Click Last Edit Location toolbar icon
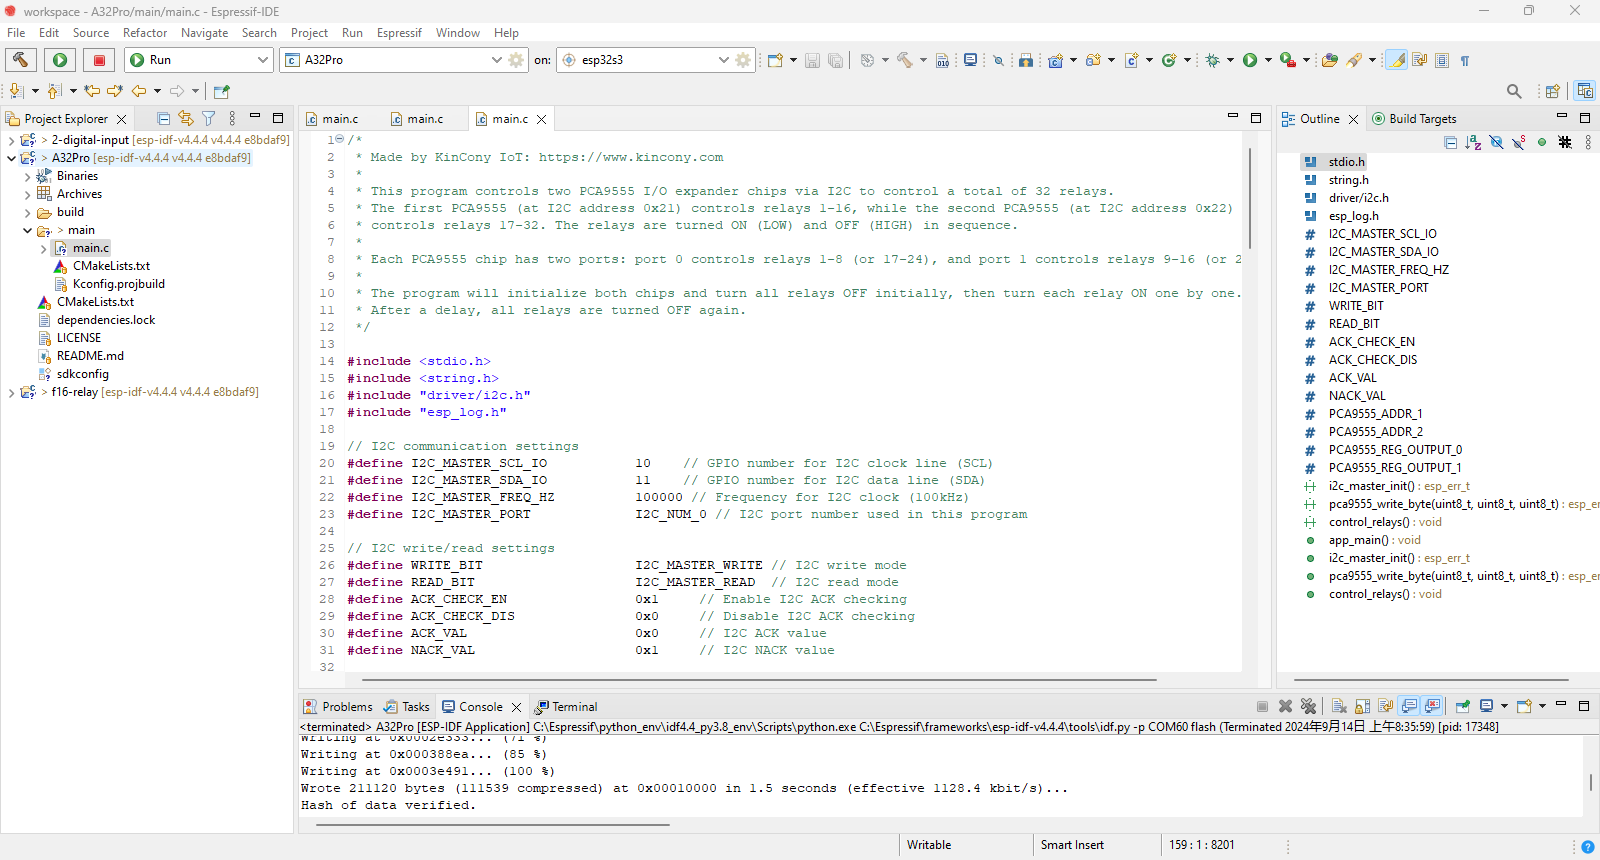The image size is (1600, 860). click(x=92, y=91)
